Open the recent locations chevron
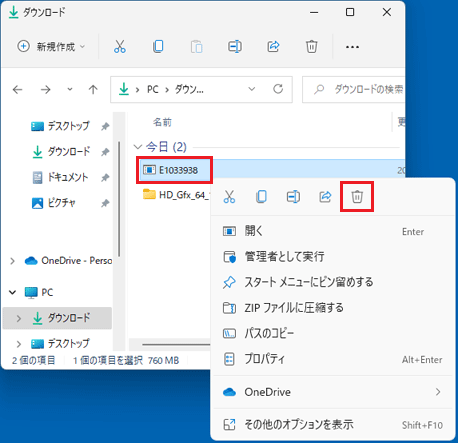This screenshot has width=458, height=443. [70, 89]
